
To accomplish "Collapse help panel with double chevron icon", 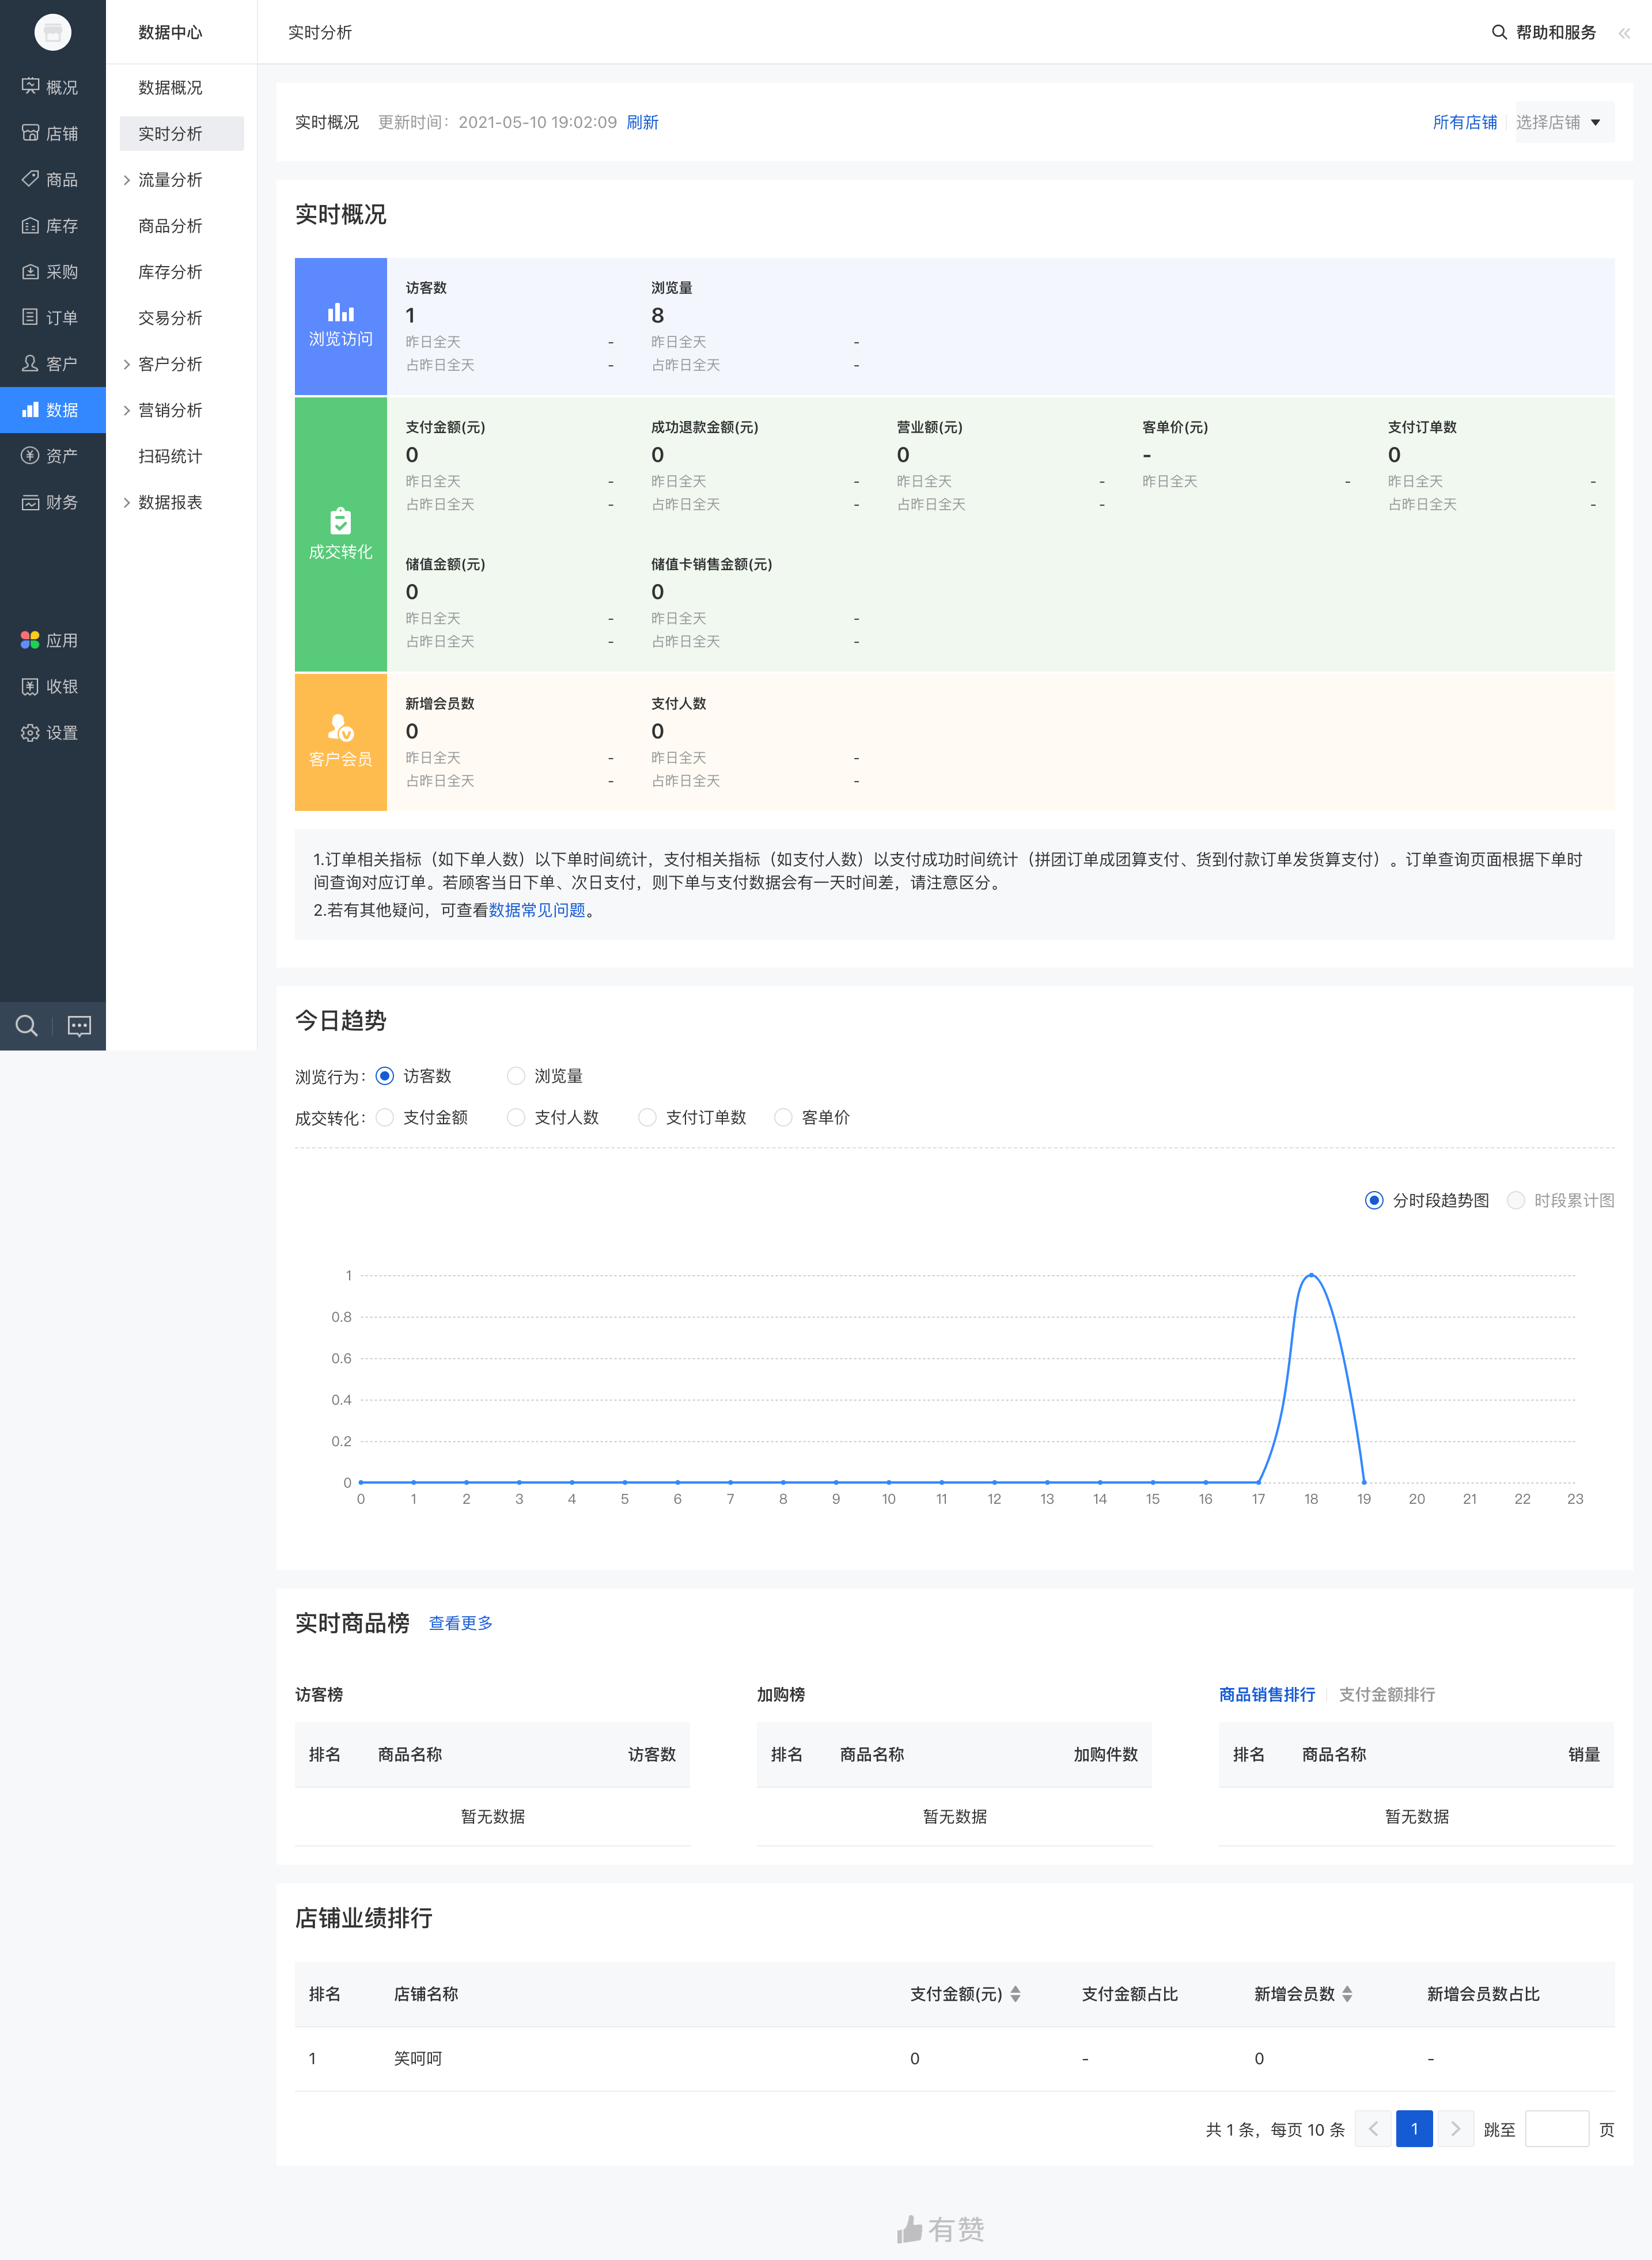I will click(1624, 33).
